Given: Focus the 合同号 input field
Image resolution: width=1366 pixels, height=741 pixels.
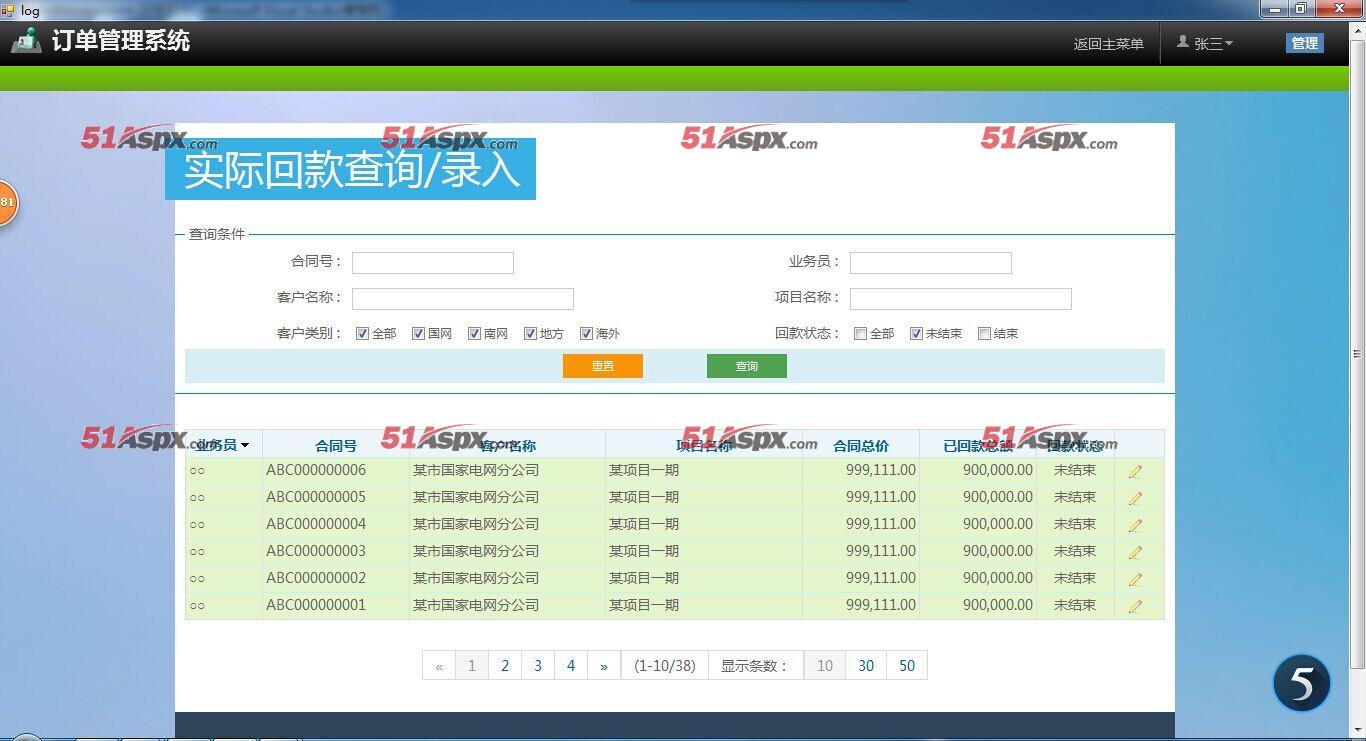Looking at the screenshot, I should pyautogui.click(x=433, y=263).
